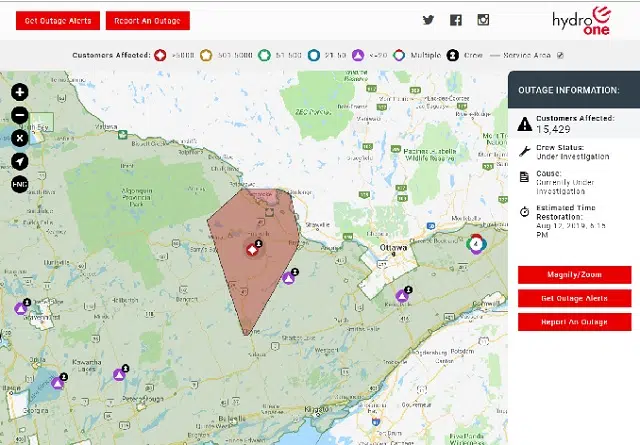Select the red outage marker inside shaded polygon
The width and height of the screenshot is (640, 445).
pyautogui.click(x=253, y=250)
